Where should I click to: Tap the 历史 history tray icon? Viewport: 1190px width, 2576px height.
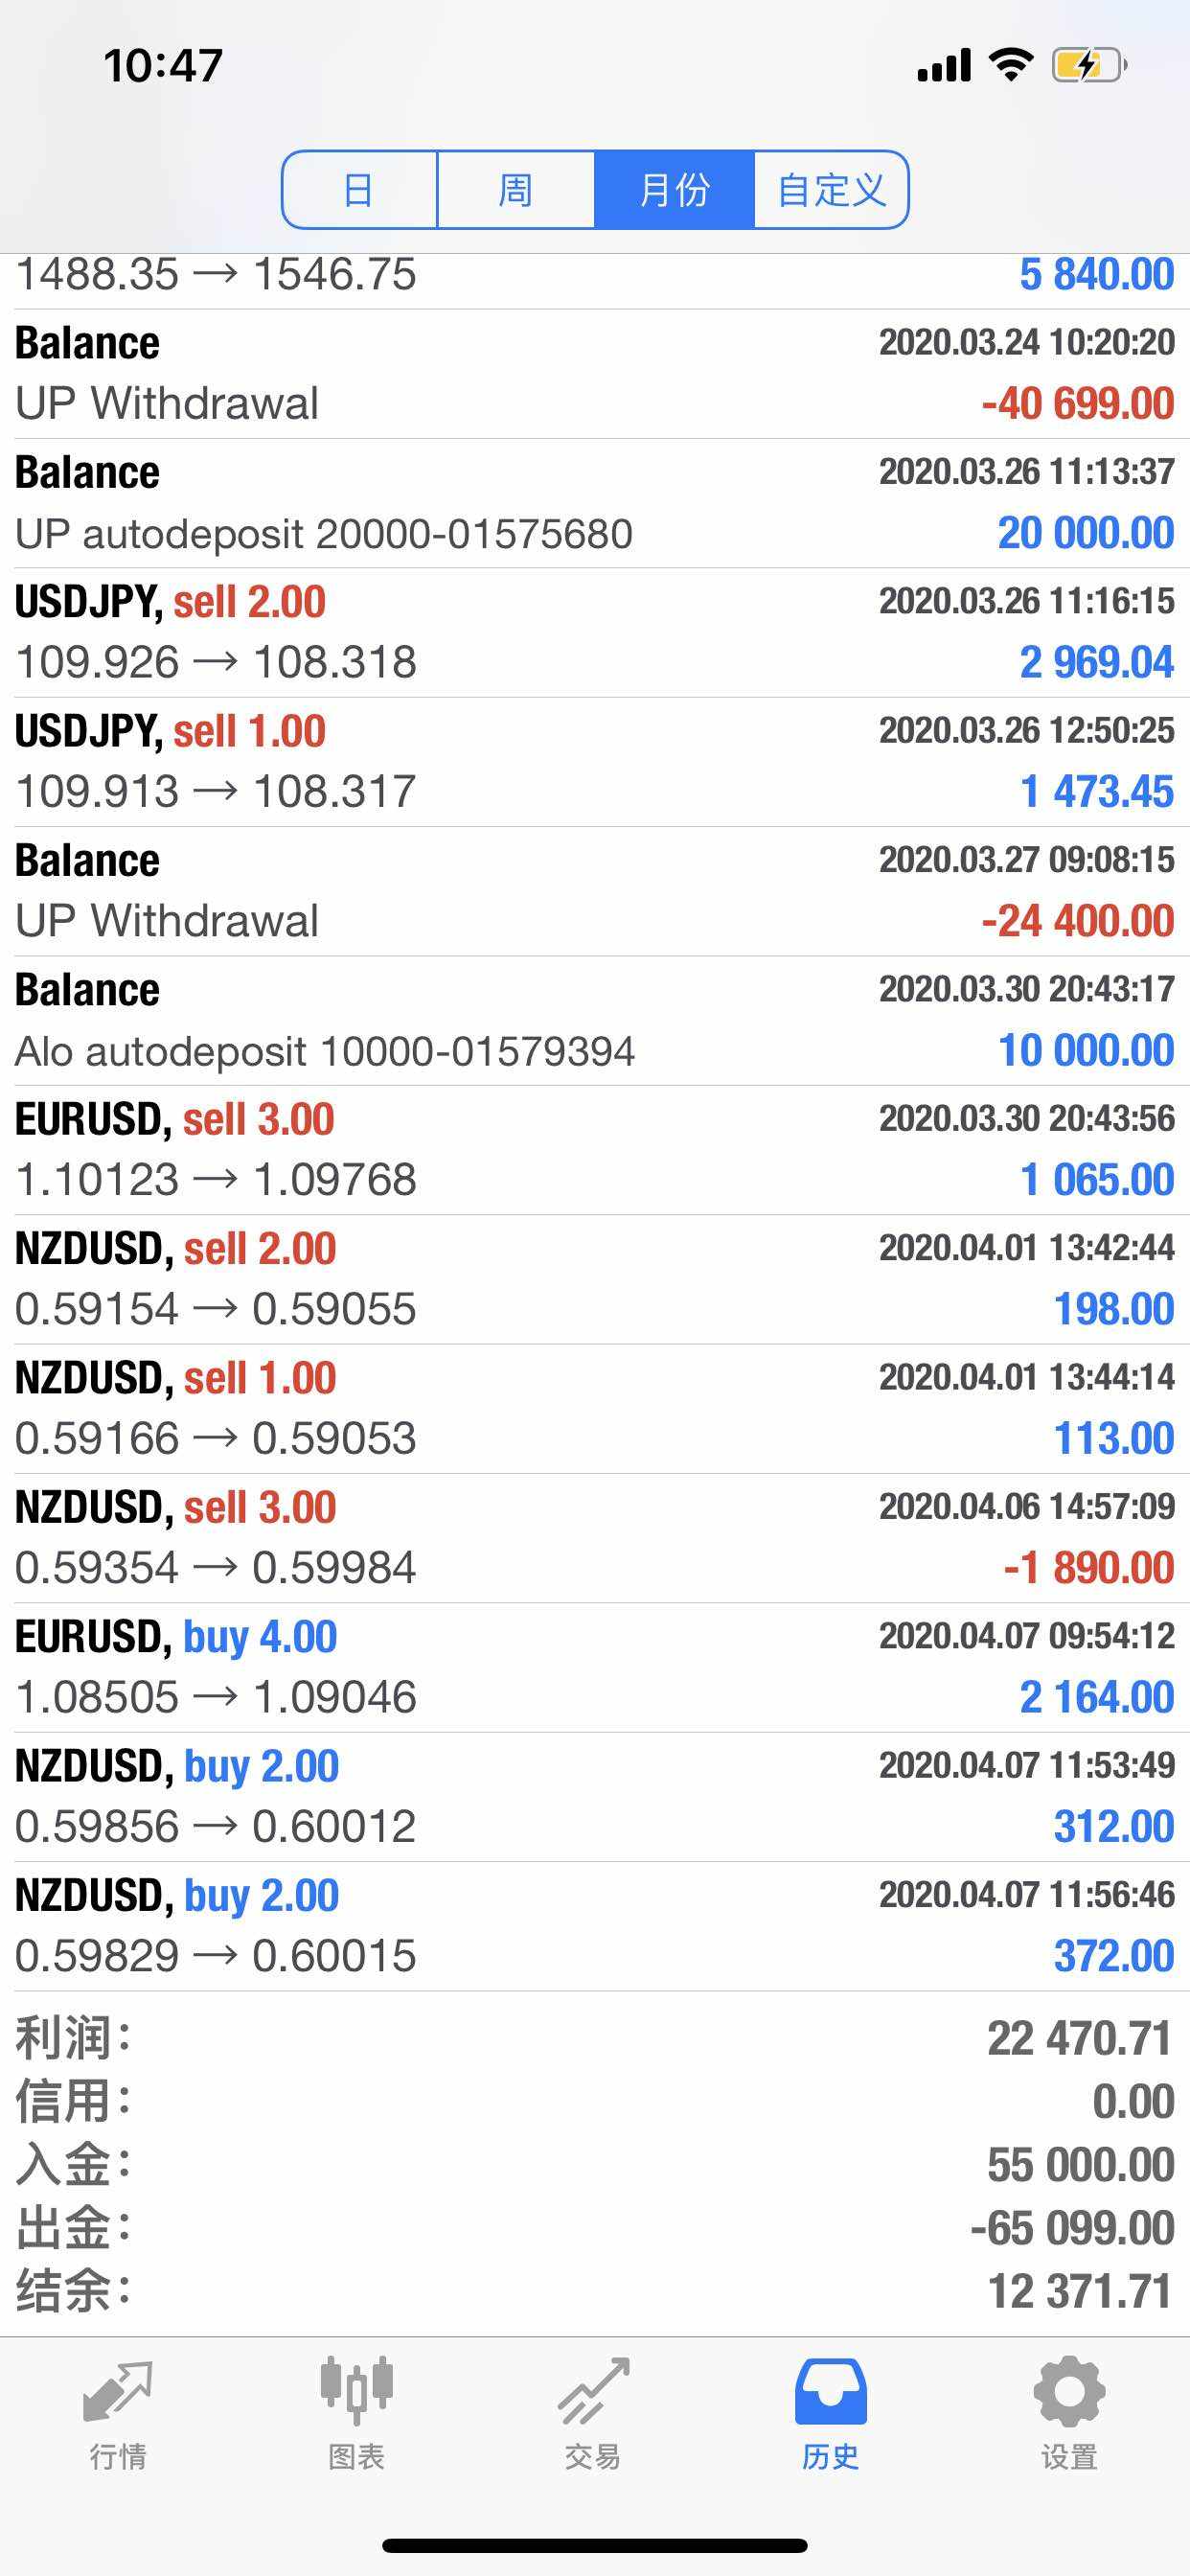pos(830,2392)
